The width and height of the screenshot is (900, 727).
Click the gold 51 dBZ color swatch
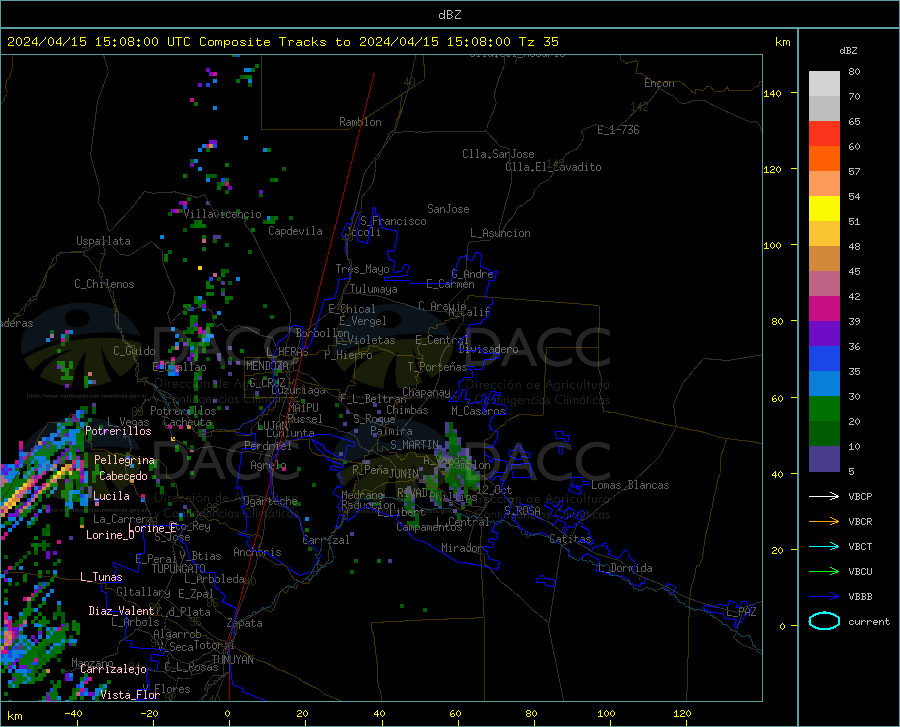point(824,234)
